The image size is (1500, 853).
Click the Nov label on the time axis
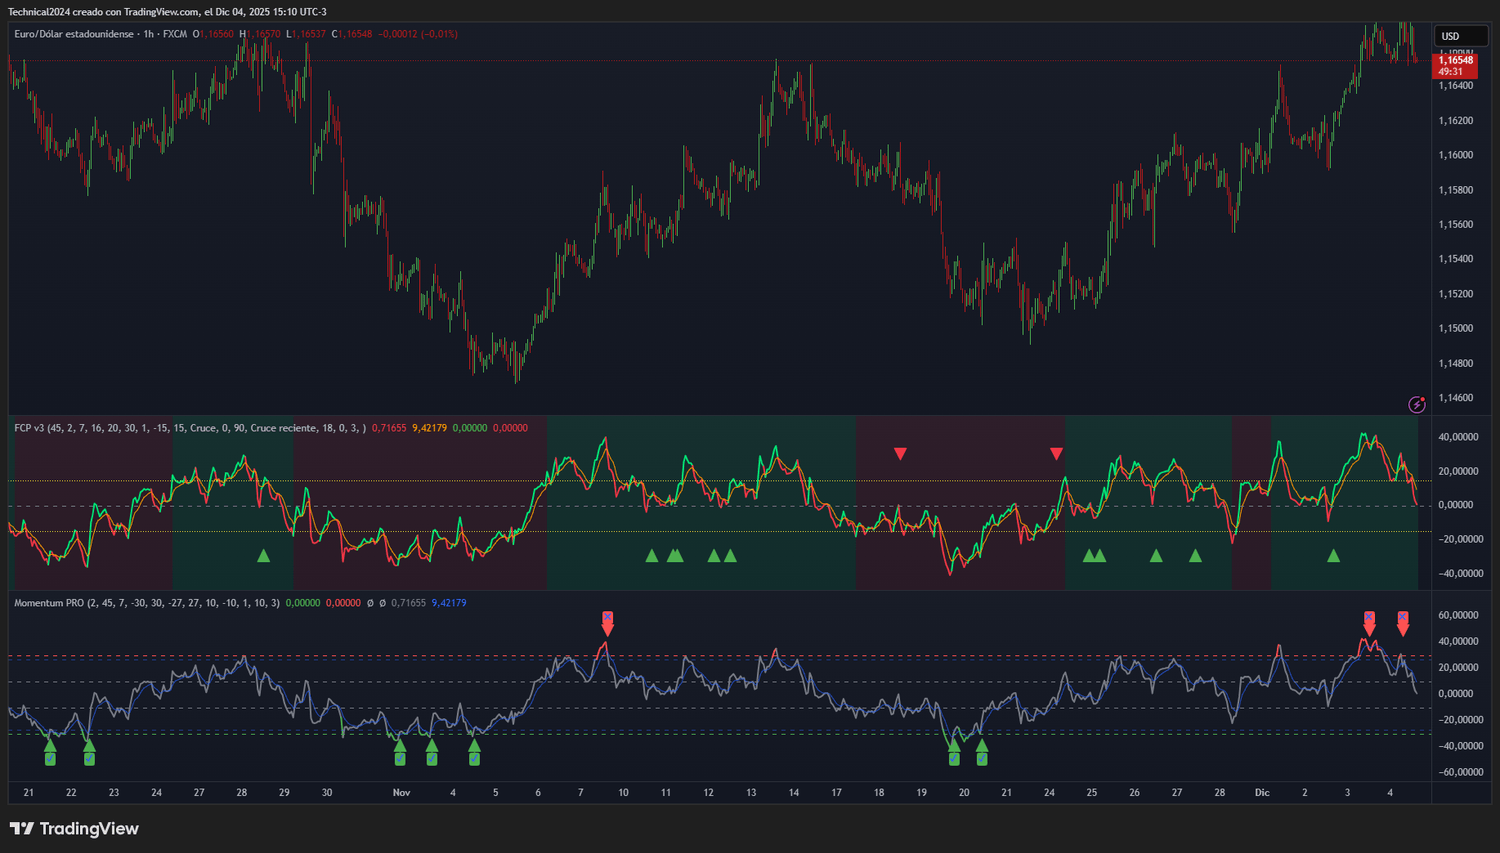pyautogui.click(x=401, y=793)
